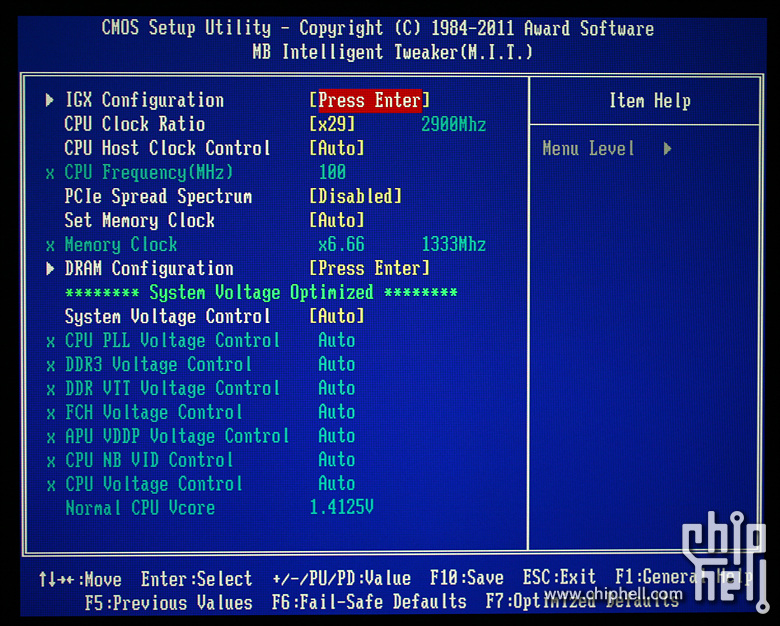Change CPU Host Clock Control [Auto] value
This screenshot has height=626, width=780.
click(x=337, y=148)
